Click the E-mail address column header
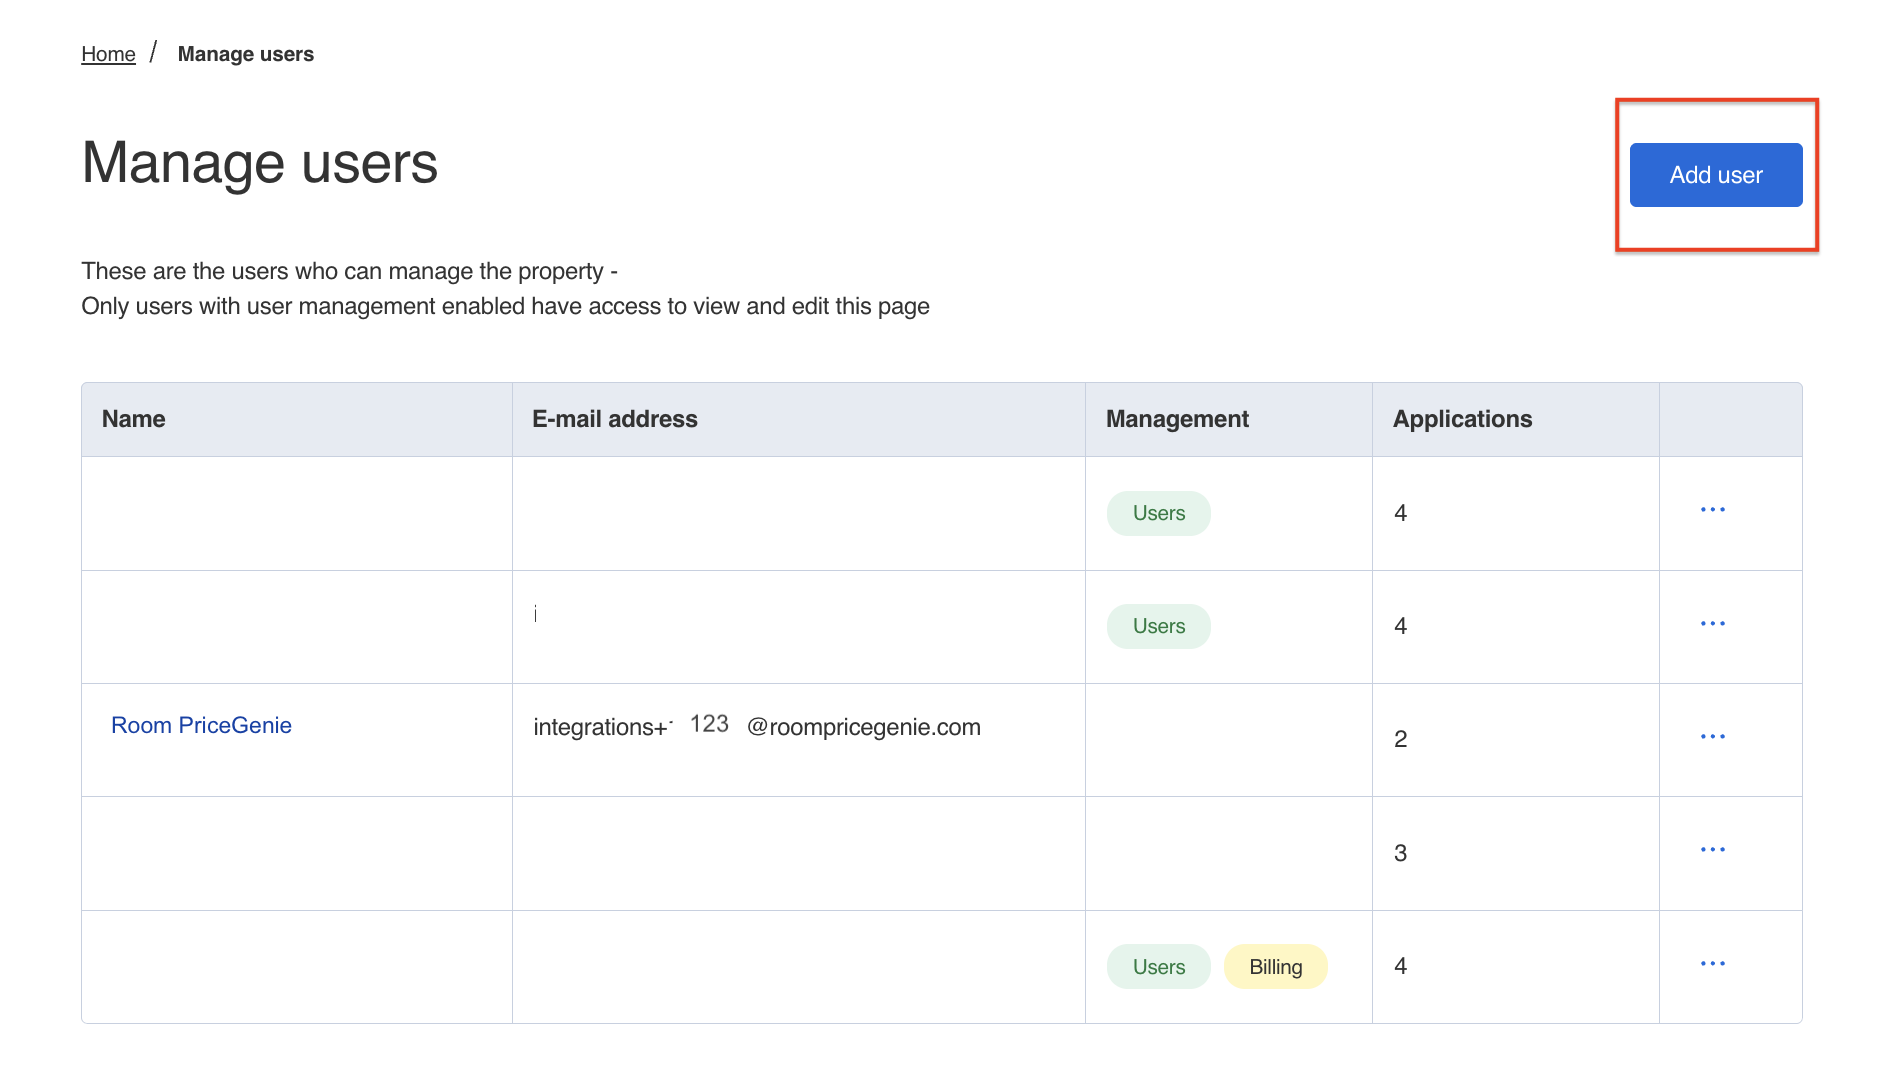Viewport: 1878px width, 1082px height. [x=614, y=419]
